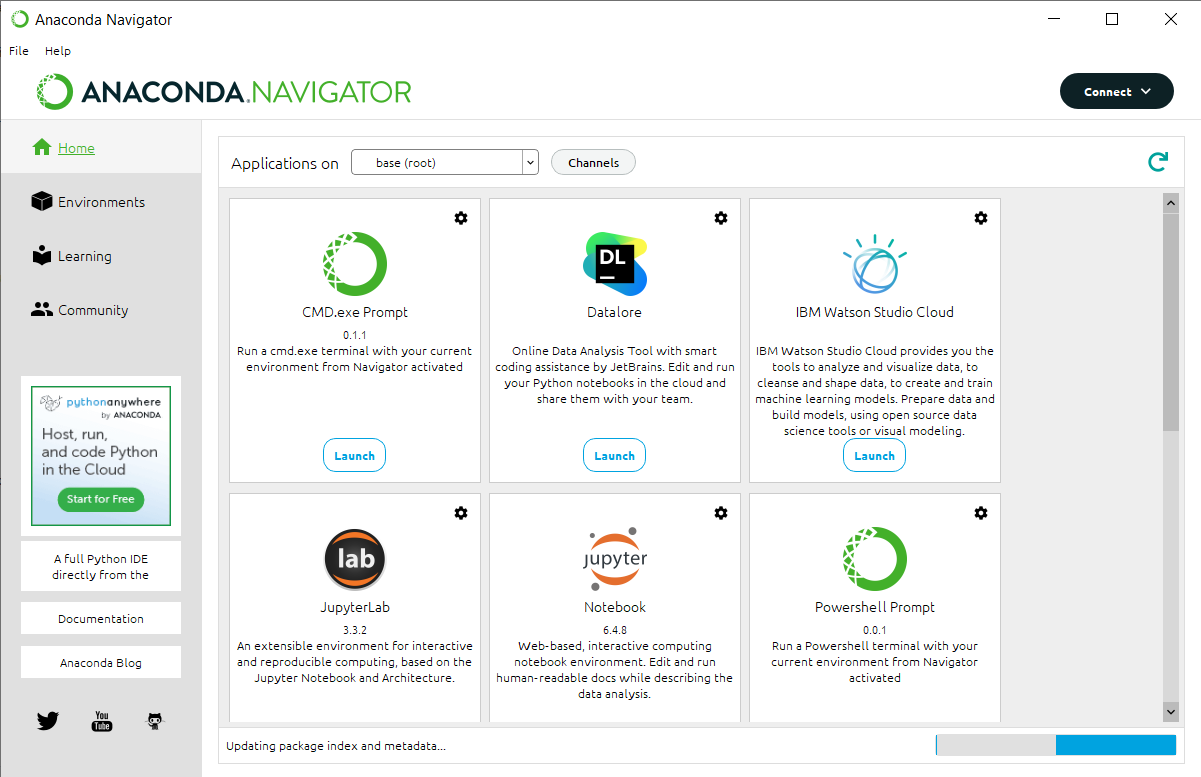The width and height of the screenshot is (1201, 777).
Task: Open the Connect dropdown button
Action: point(1117,91)
